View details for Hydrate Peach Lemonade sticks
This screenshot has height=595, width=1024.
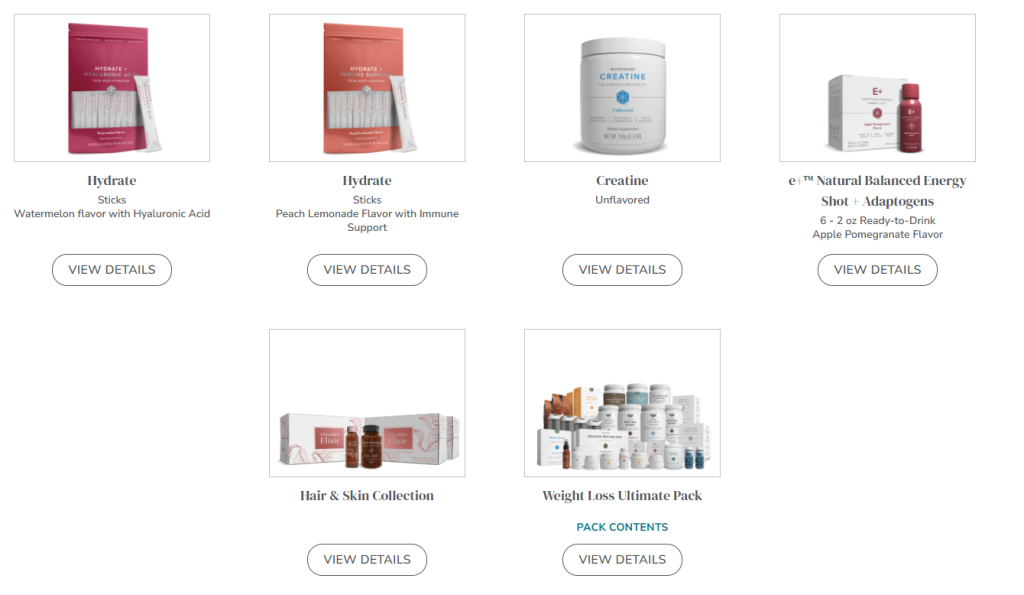367,270
